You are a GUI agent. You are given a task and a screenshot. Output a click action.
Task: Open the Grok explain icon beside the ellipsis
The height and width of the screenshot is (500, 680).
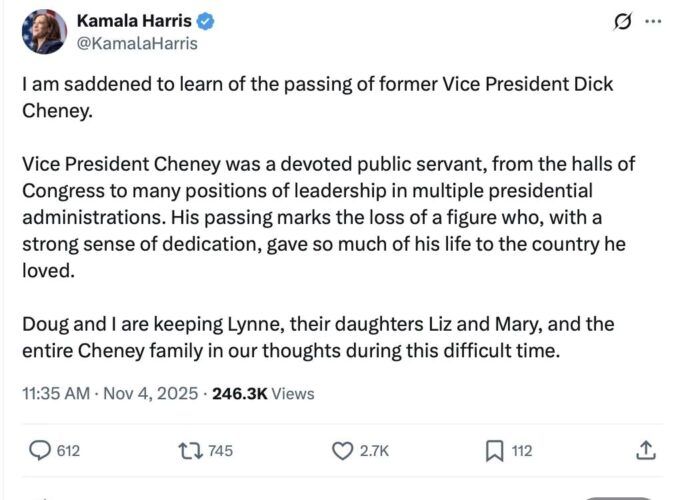click(x=623, y=21)
